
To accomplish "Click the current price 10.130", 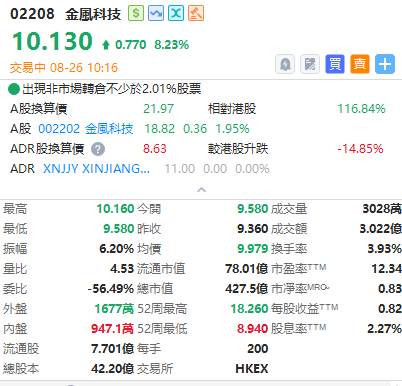I will pyautogui.click(x=52, y=41).
